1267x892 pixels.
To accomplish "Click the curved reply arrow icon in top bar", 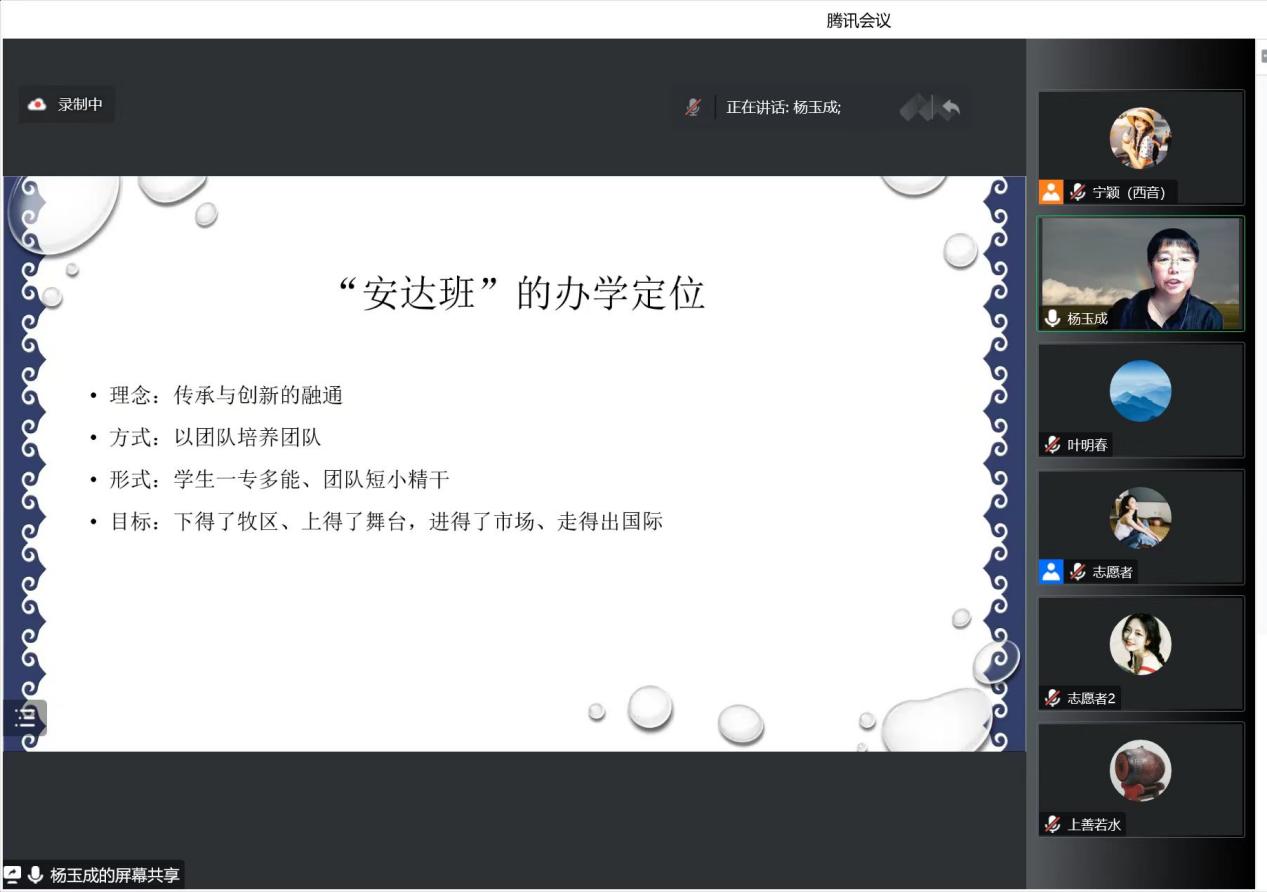I will pos(950,108).
